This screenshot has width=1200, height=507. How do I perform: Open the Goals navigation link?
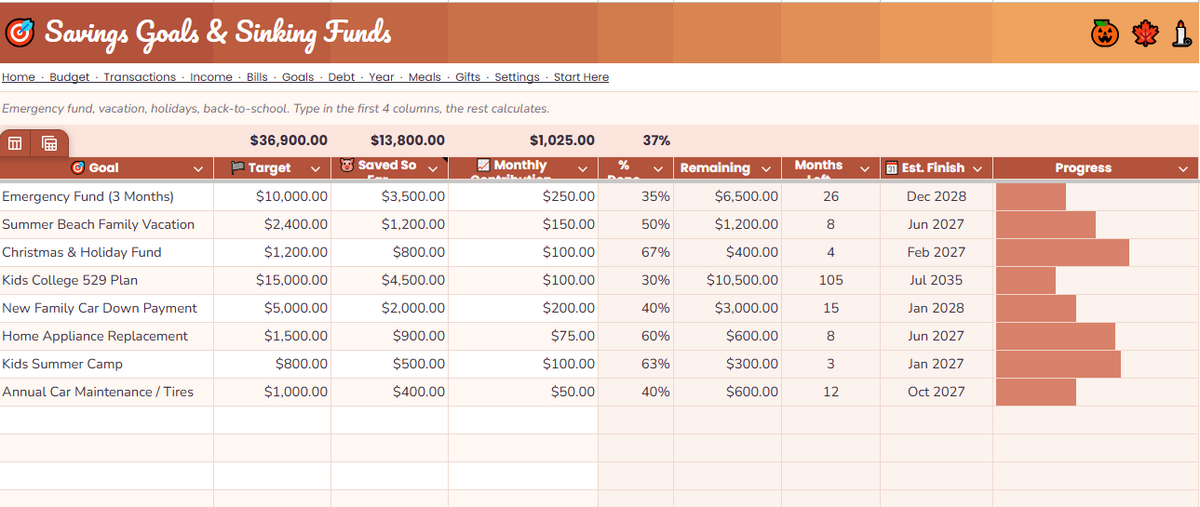click(x=298, y=77)
